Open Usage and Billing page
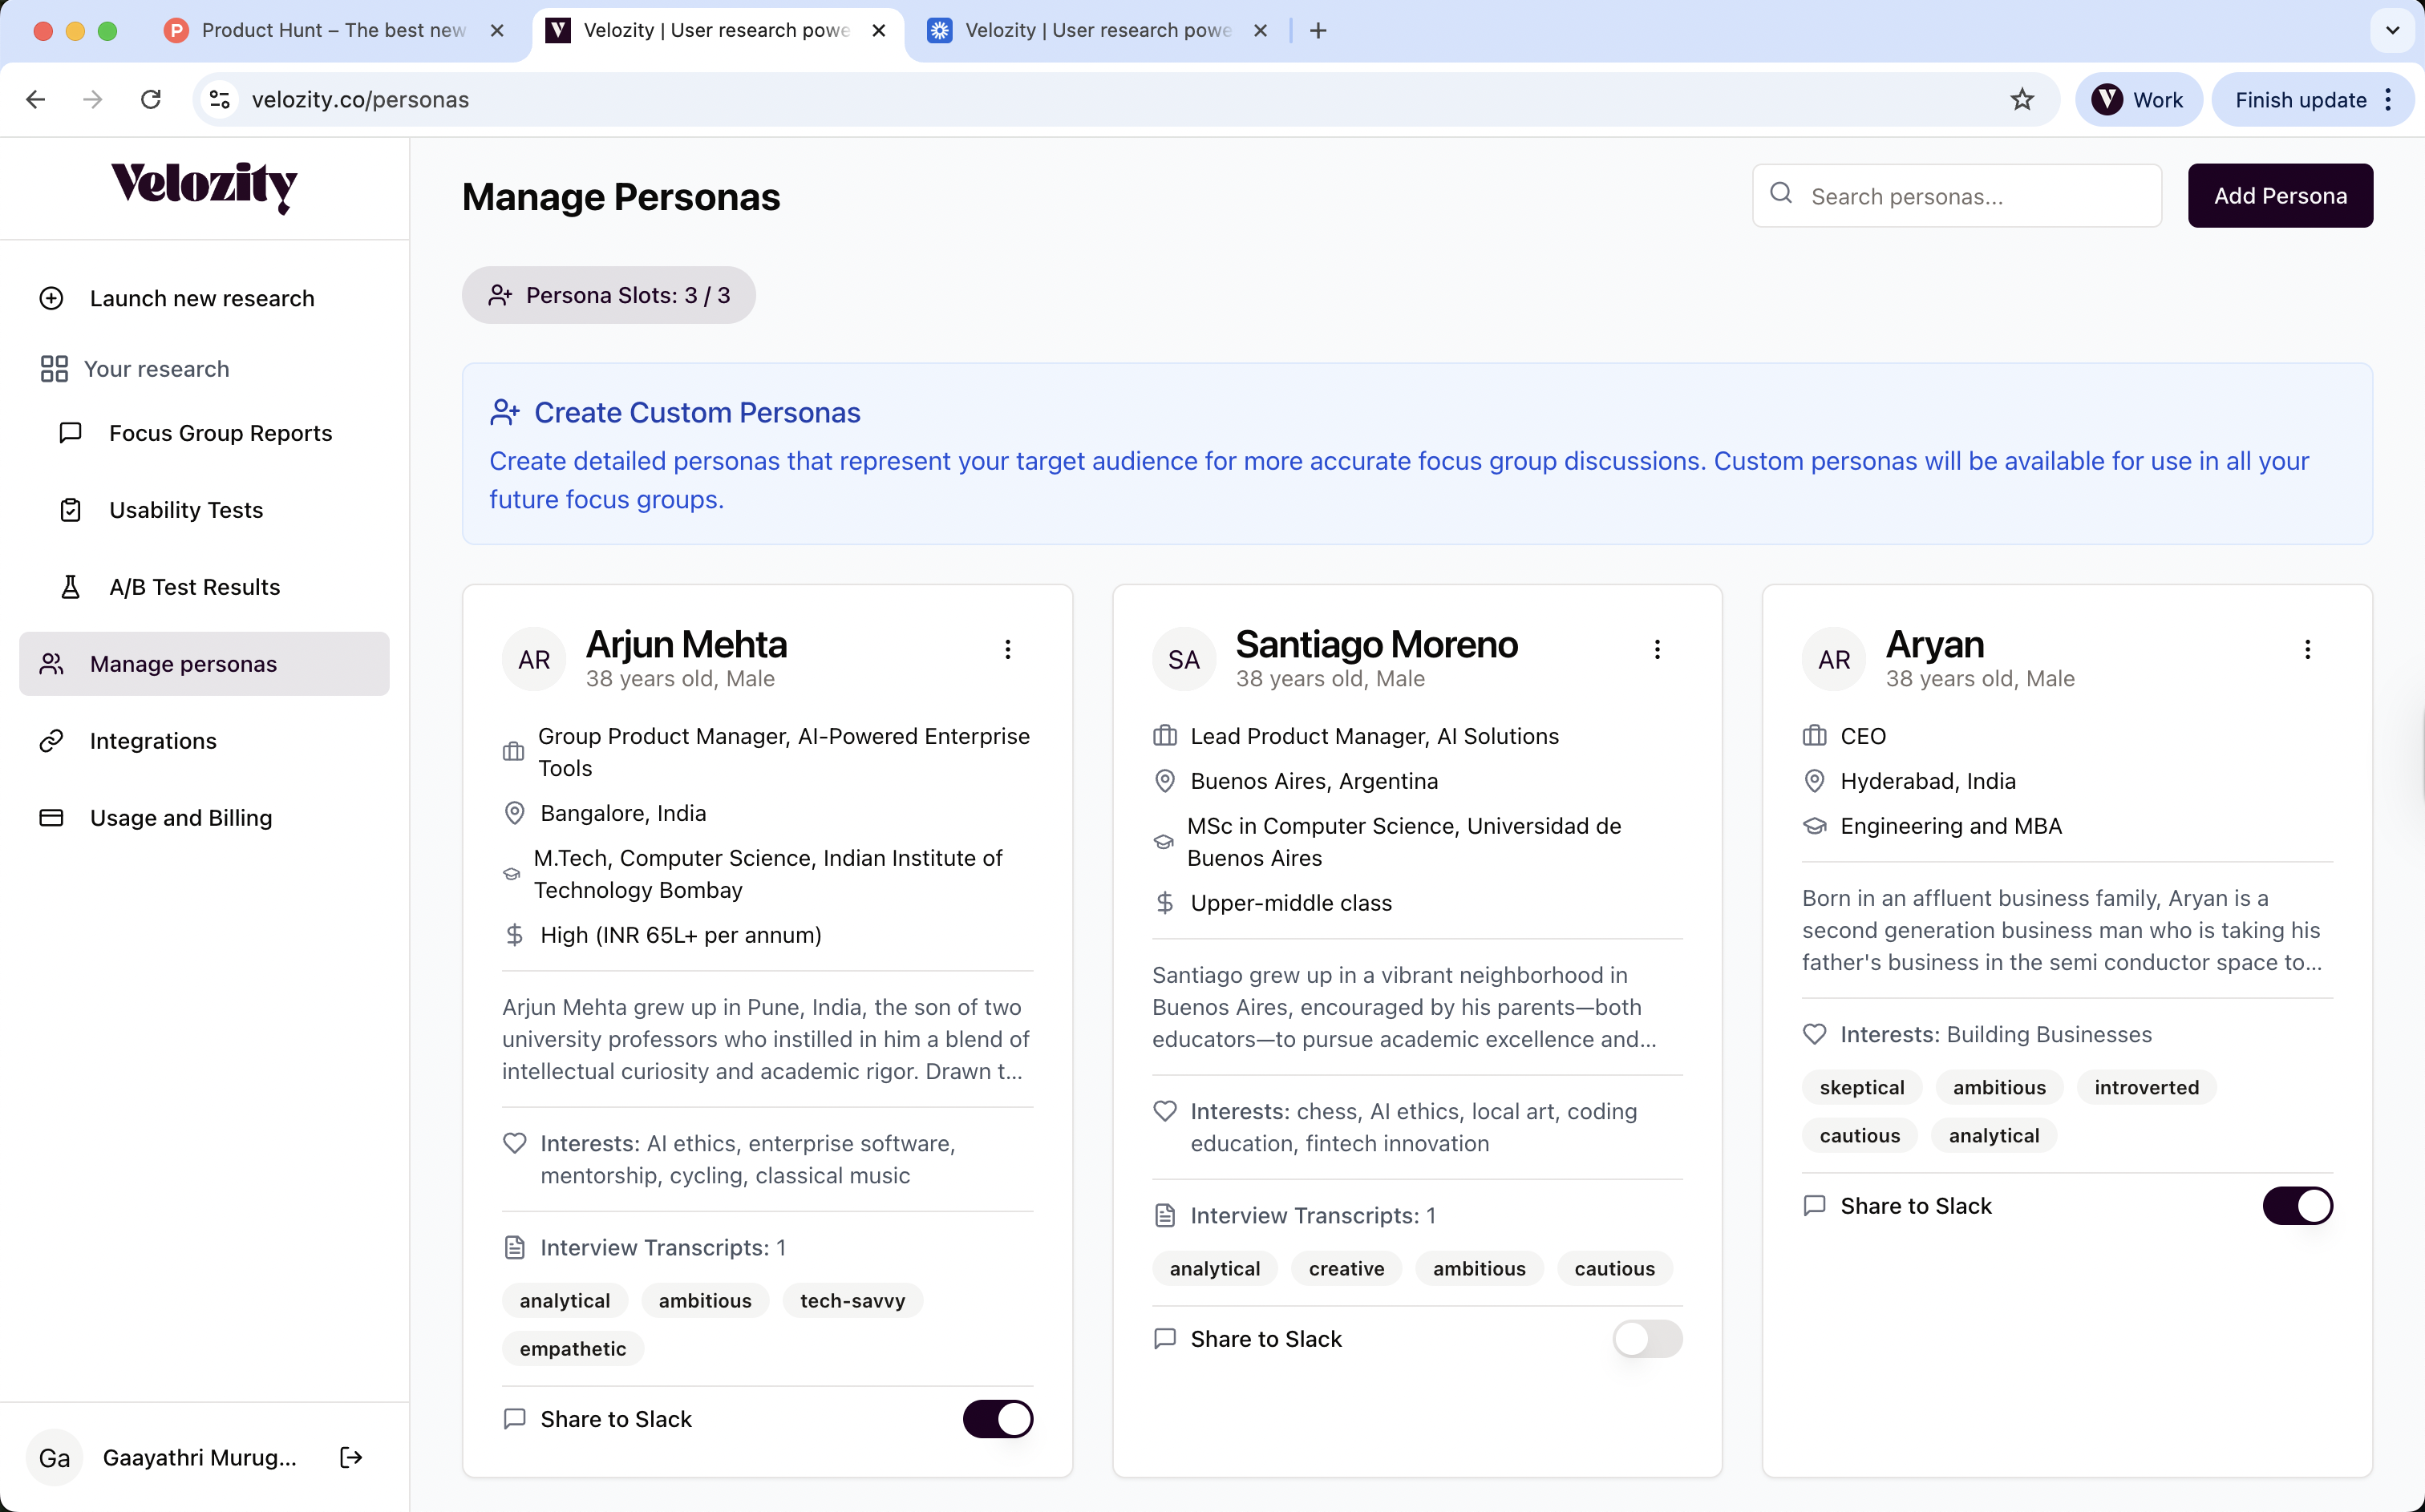Viewport: 2425px width, 1512px height. pyautogui.click(x=181, y=817)
